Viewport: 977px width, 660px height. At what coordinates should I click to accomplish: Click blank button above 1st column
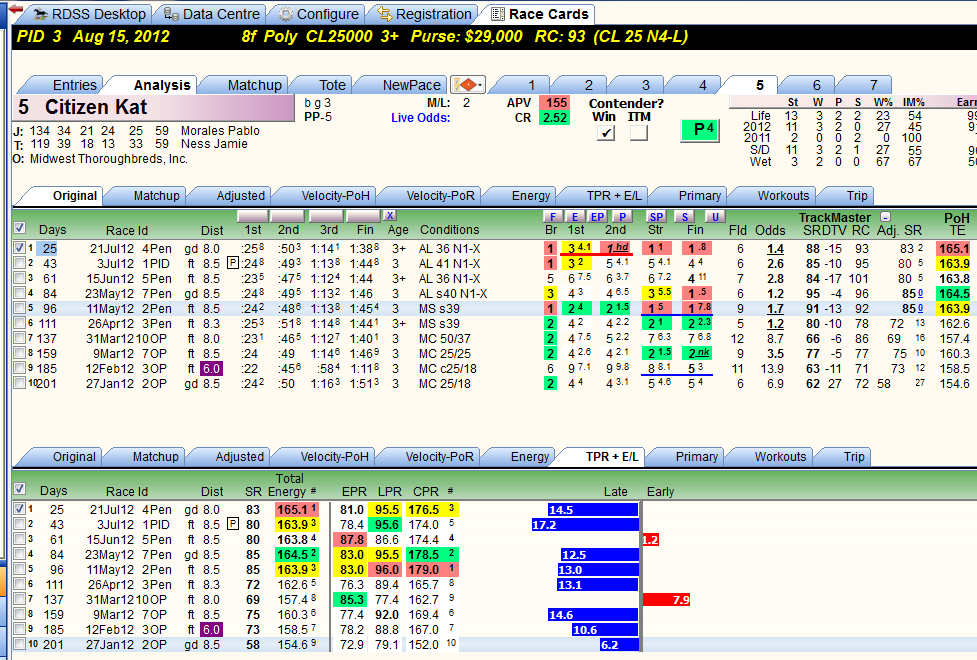[x=253, y=216]
